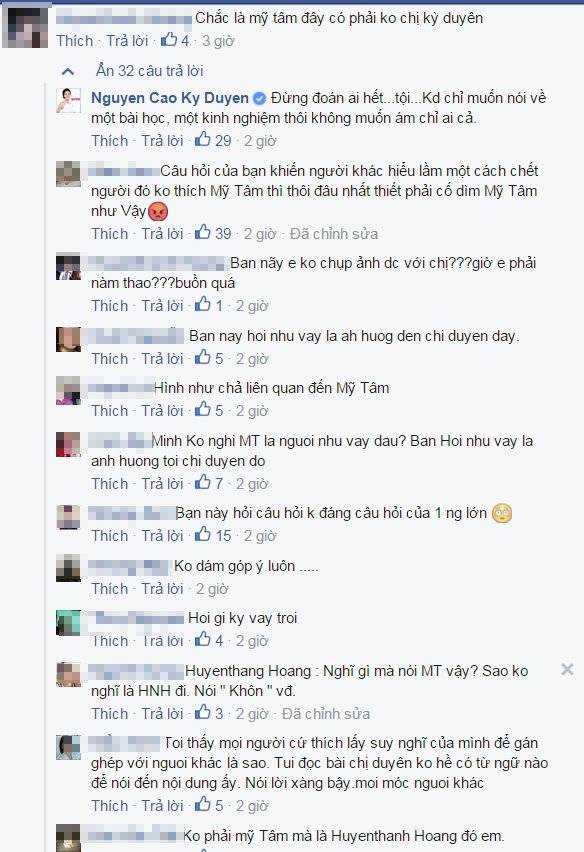Click 'Trả lời' under Ky Duyen's reply
The width and height of the screenshot is (584, 852).
[162, 141]
